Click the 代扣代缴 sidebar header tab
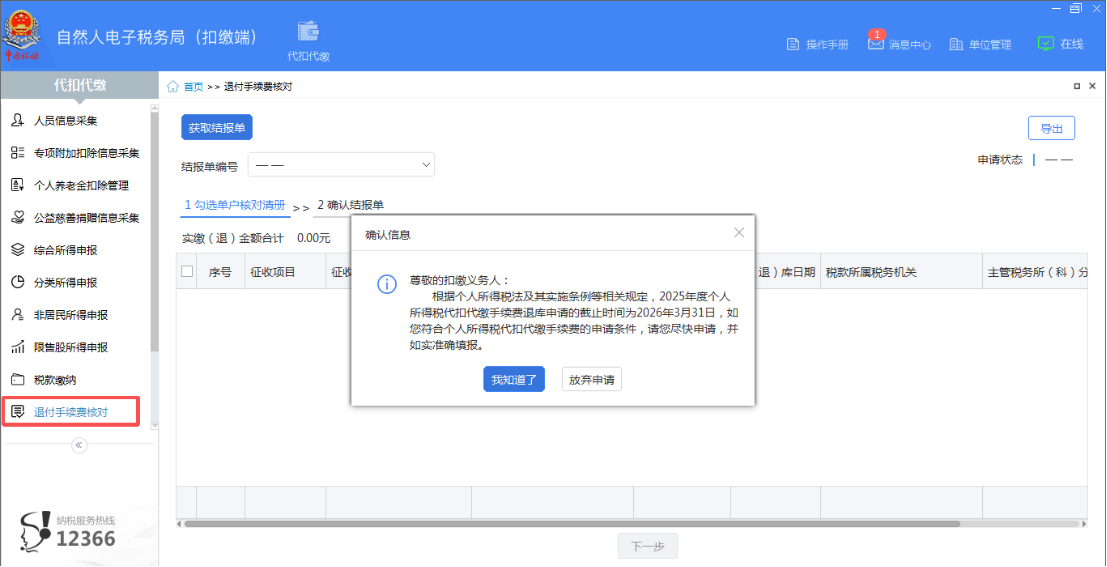The width and height of the screenshot is (1107, 567). tap(80, 85)
